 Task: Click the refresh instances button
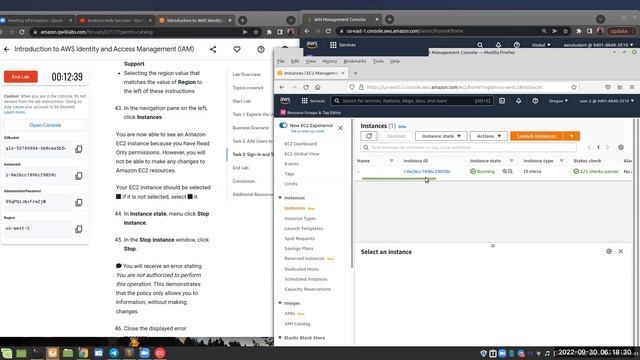(369, 136)
